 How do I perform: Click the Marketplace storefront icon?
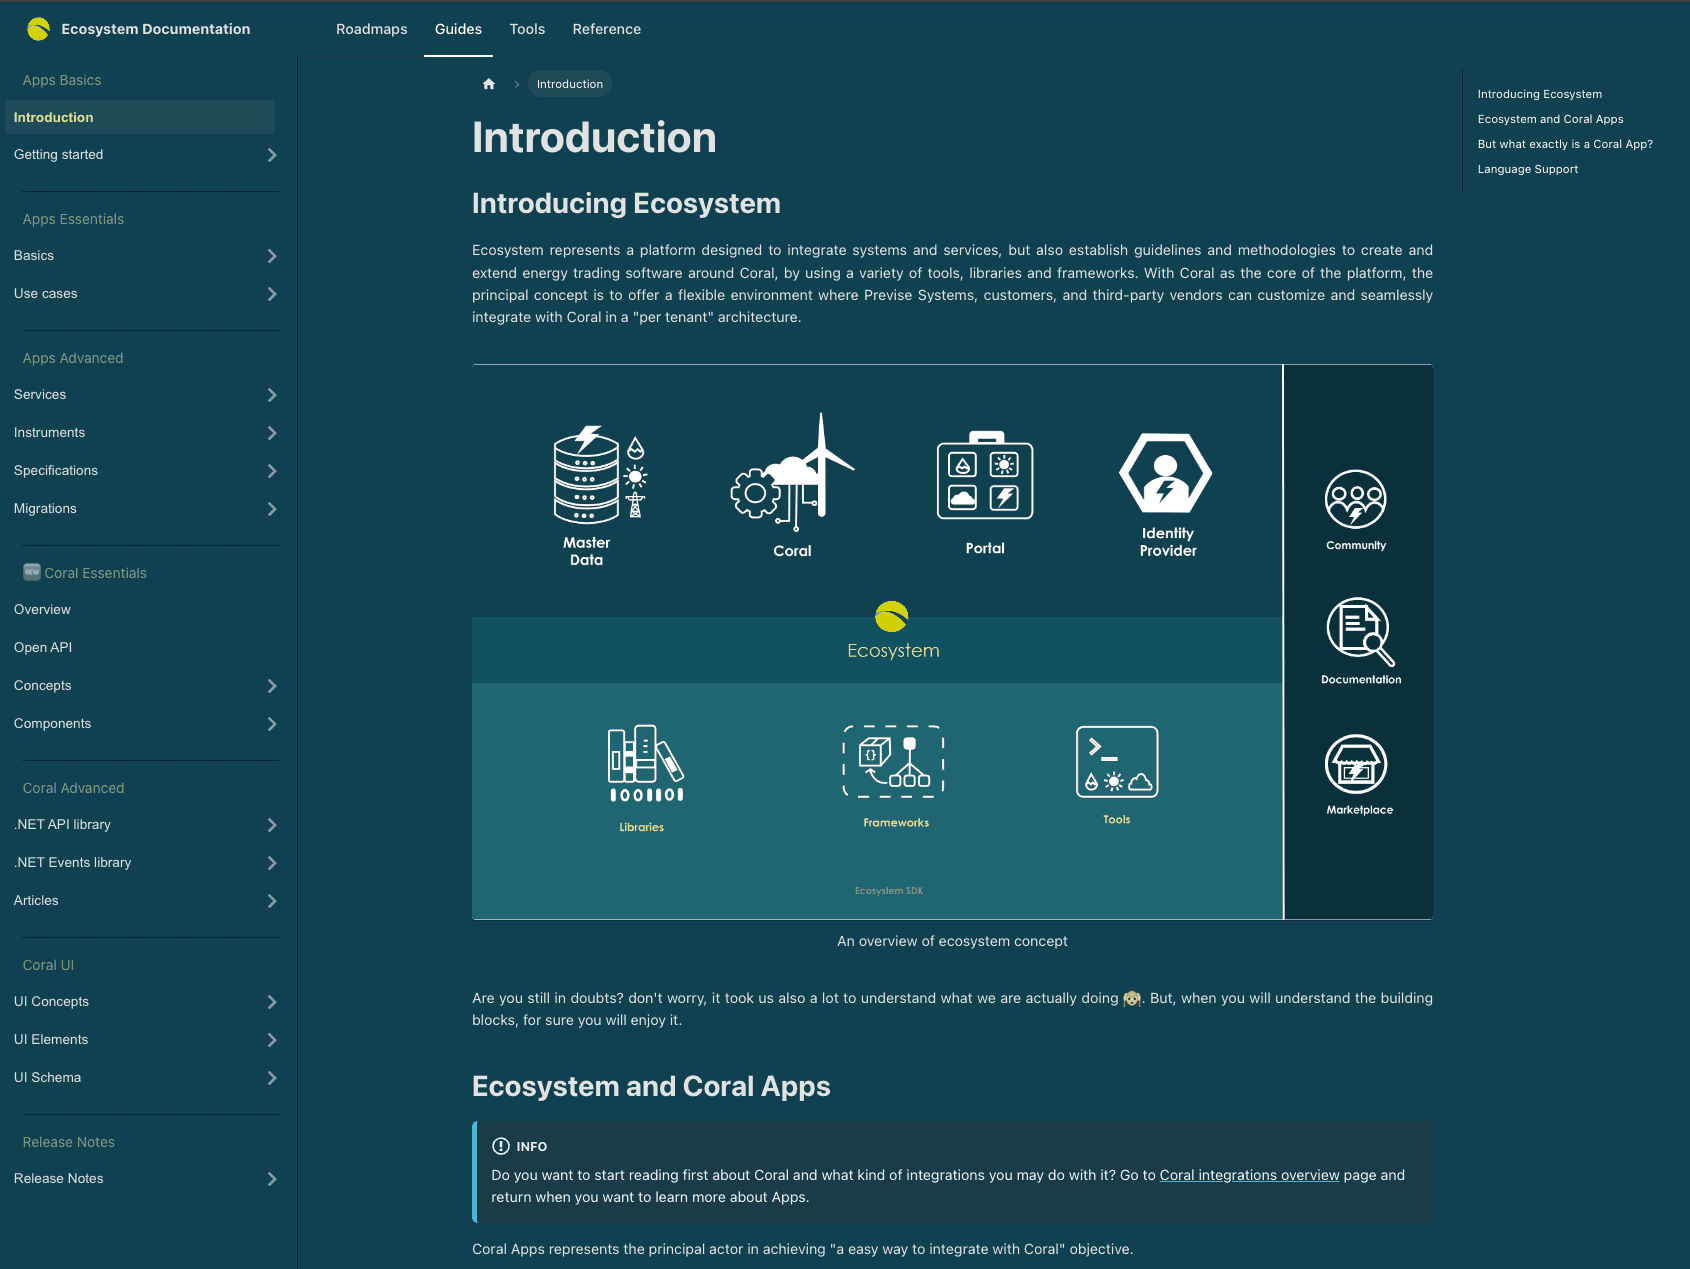(x=1355, y=765)
